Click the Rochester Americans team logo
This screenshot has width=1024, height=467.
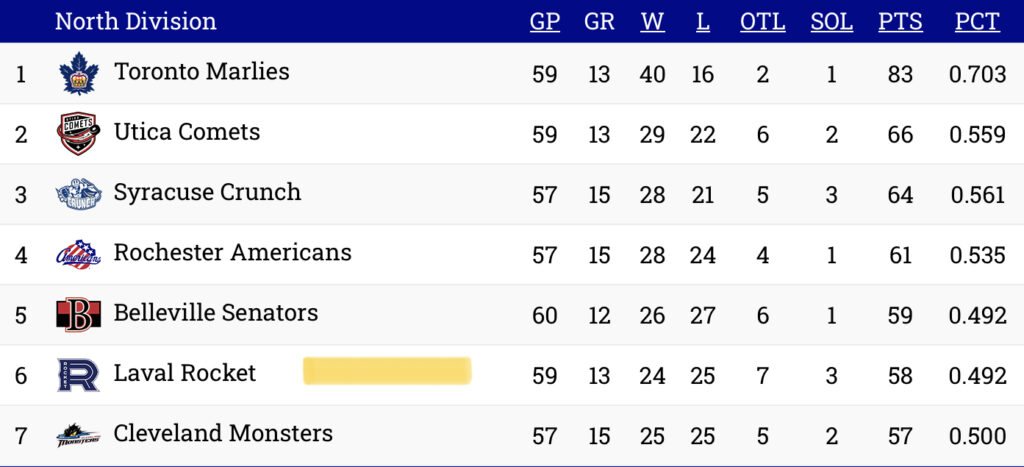pyautogui.click(x=78, y=254)
